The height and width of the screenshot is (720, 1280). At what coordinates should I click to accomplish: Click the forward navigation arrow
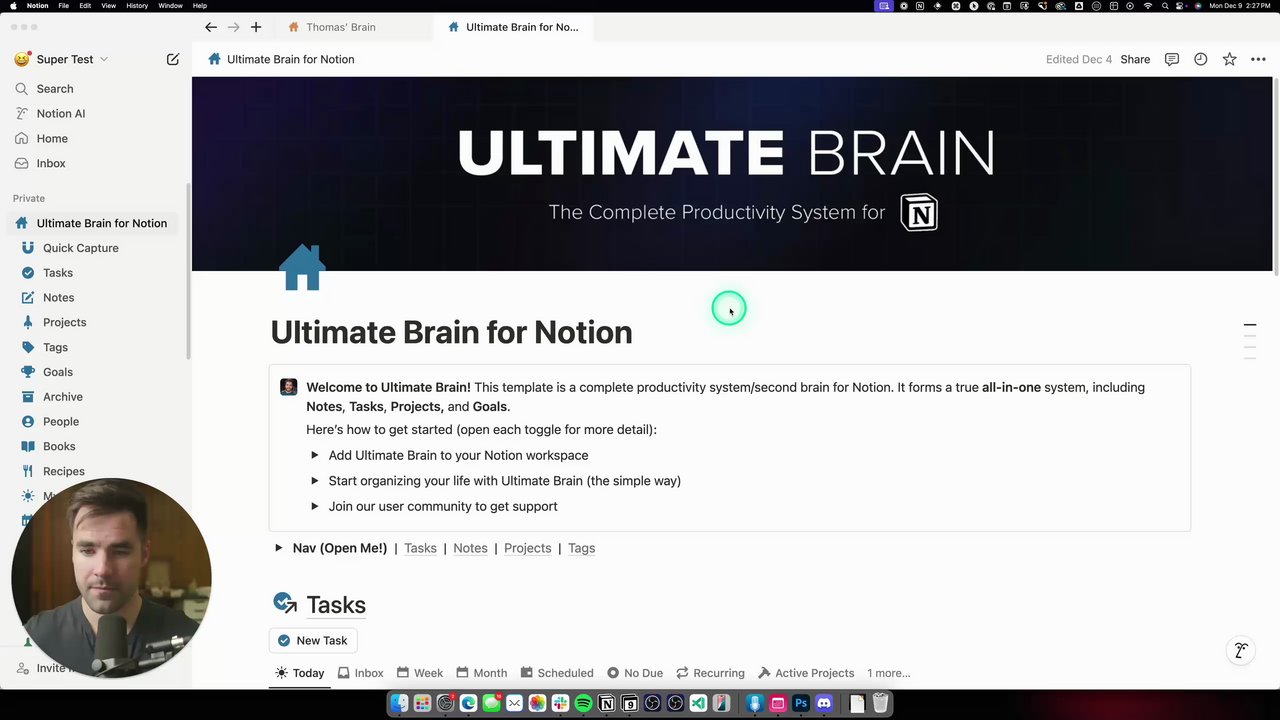pos(233,27)
